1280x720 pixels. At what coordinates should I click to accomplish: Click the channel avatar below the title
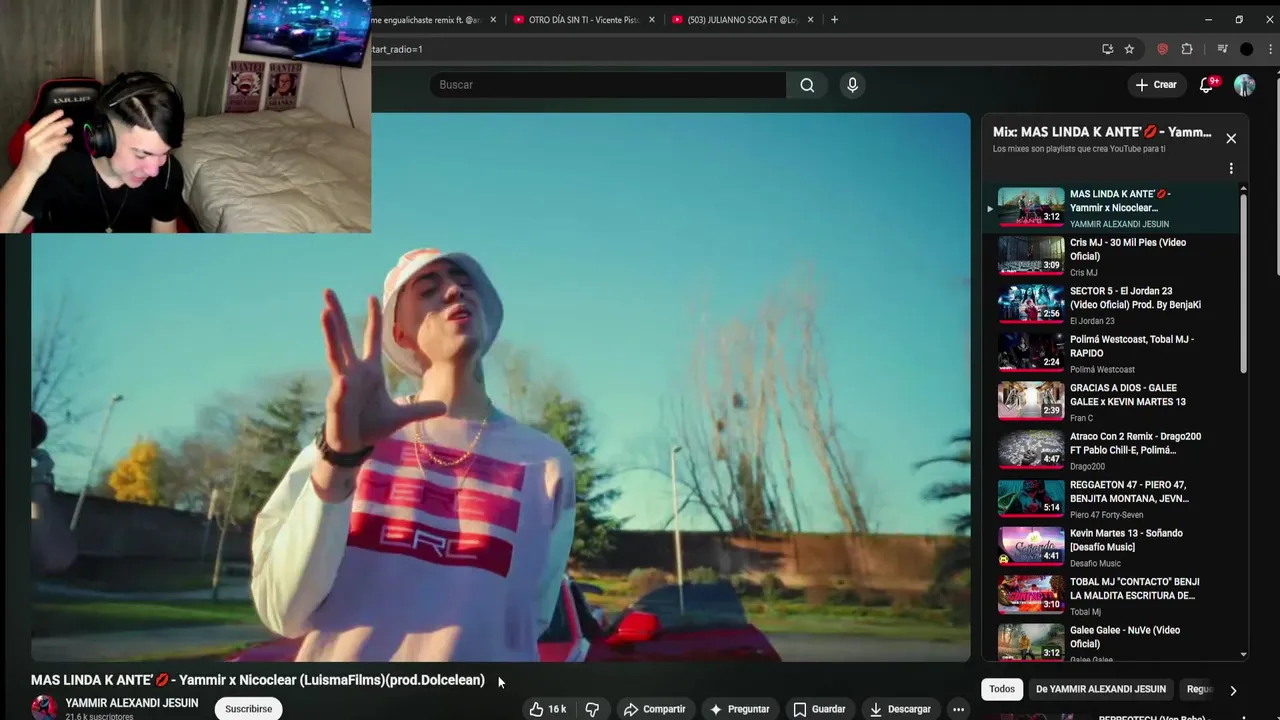point(44,708)
